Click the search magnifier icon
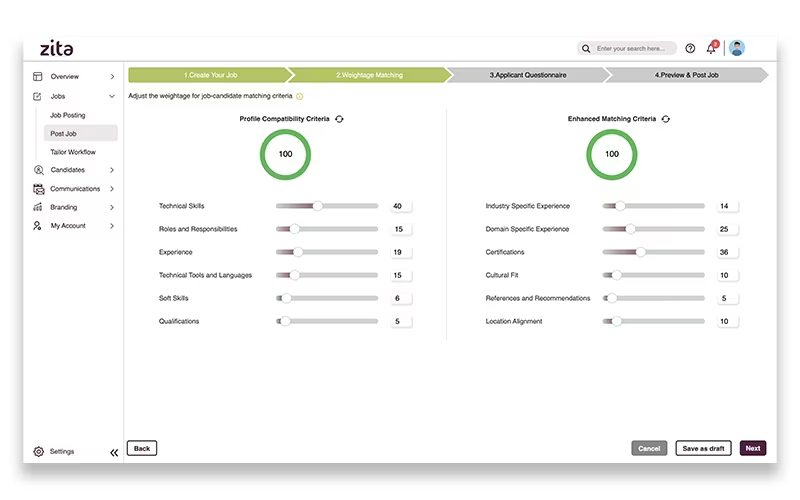 [x=586, y=48]
